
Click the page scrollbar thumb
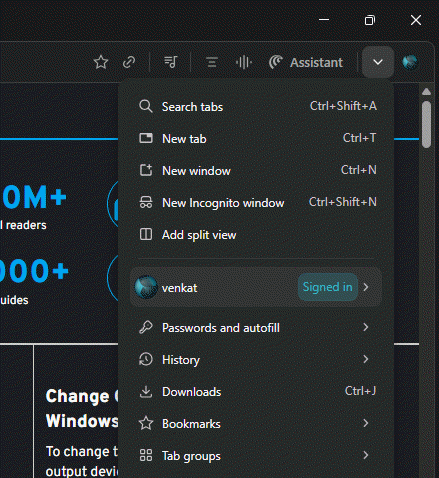pyautogui.click(x=426, y=124)
